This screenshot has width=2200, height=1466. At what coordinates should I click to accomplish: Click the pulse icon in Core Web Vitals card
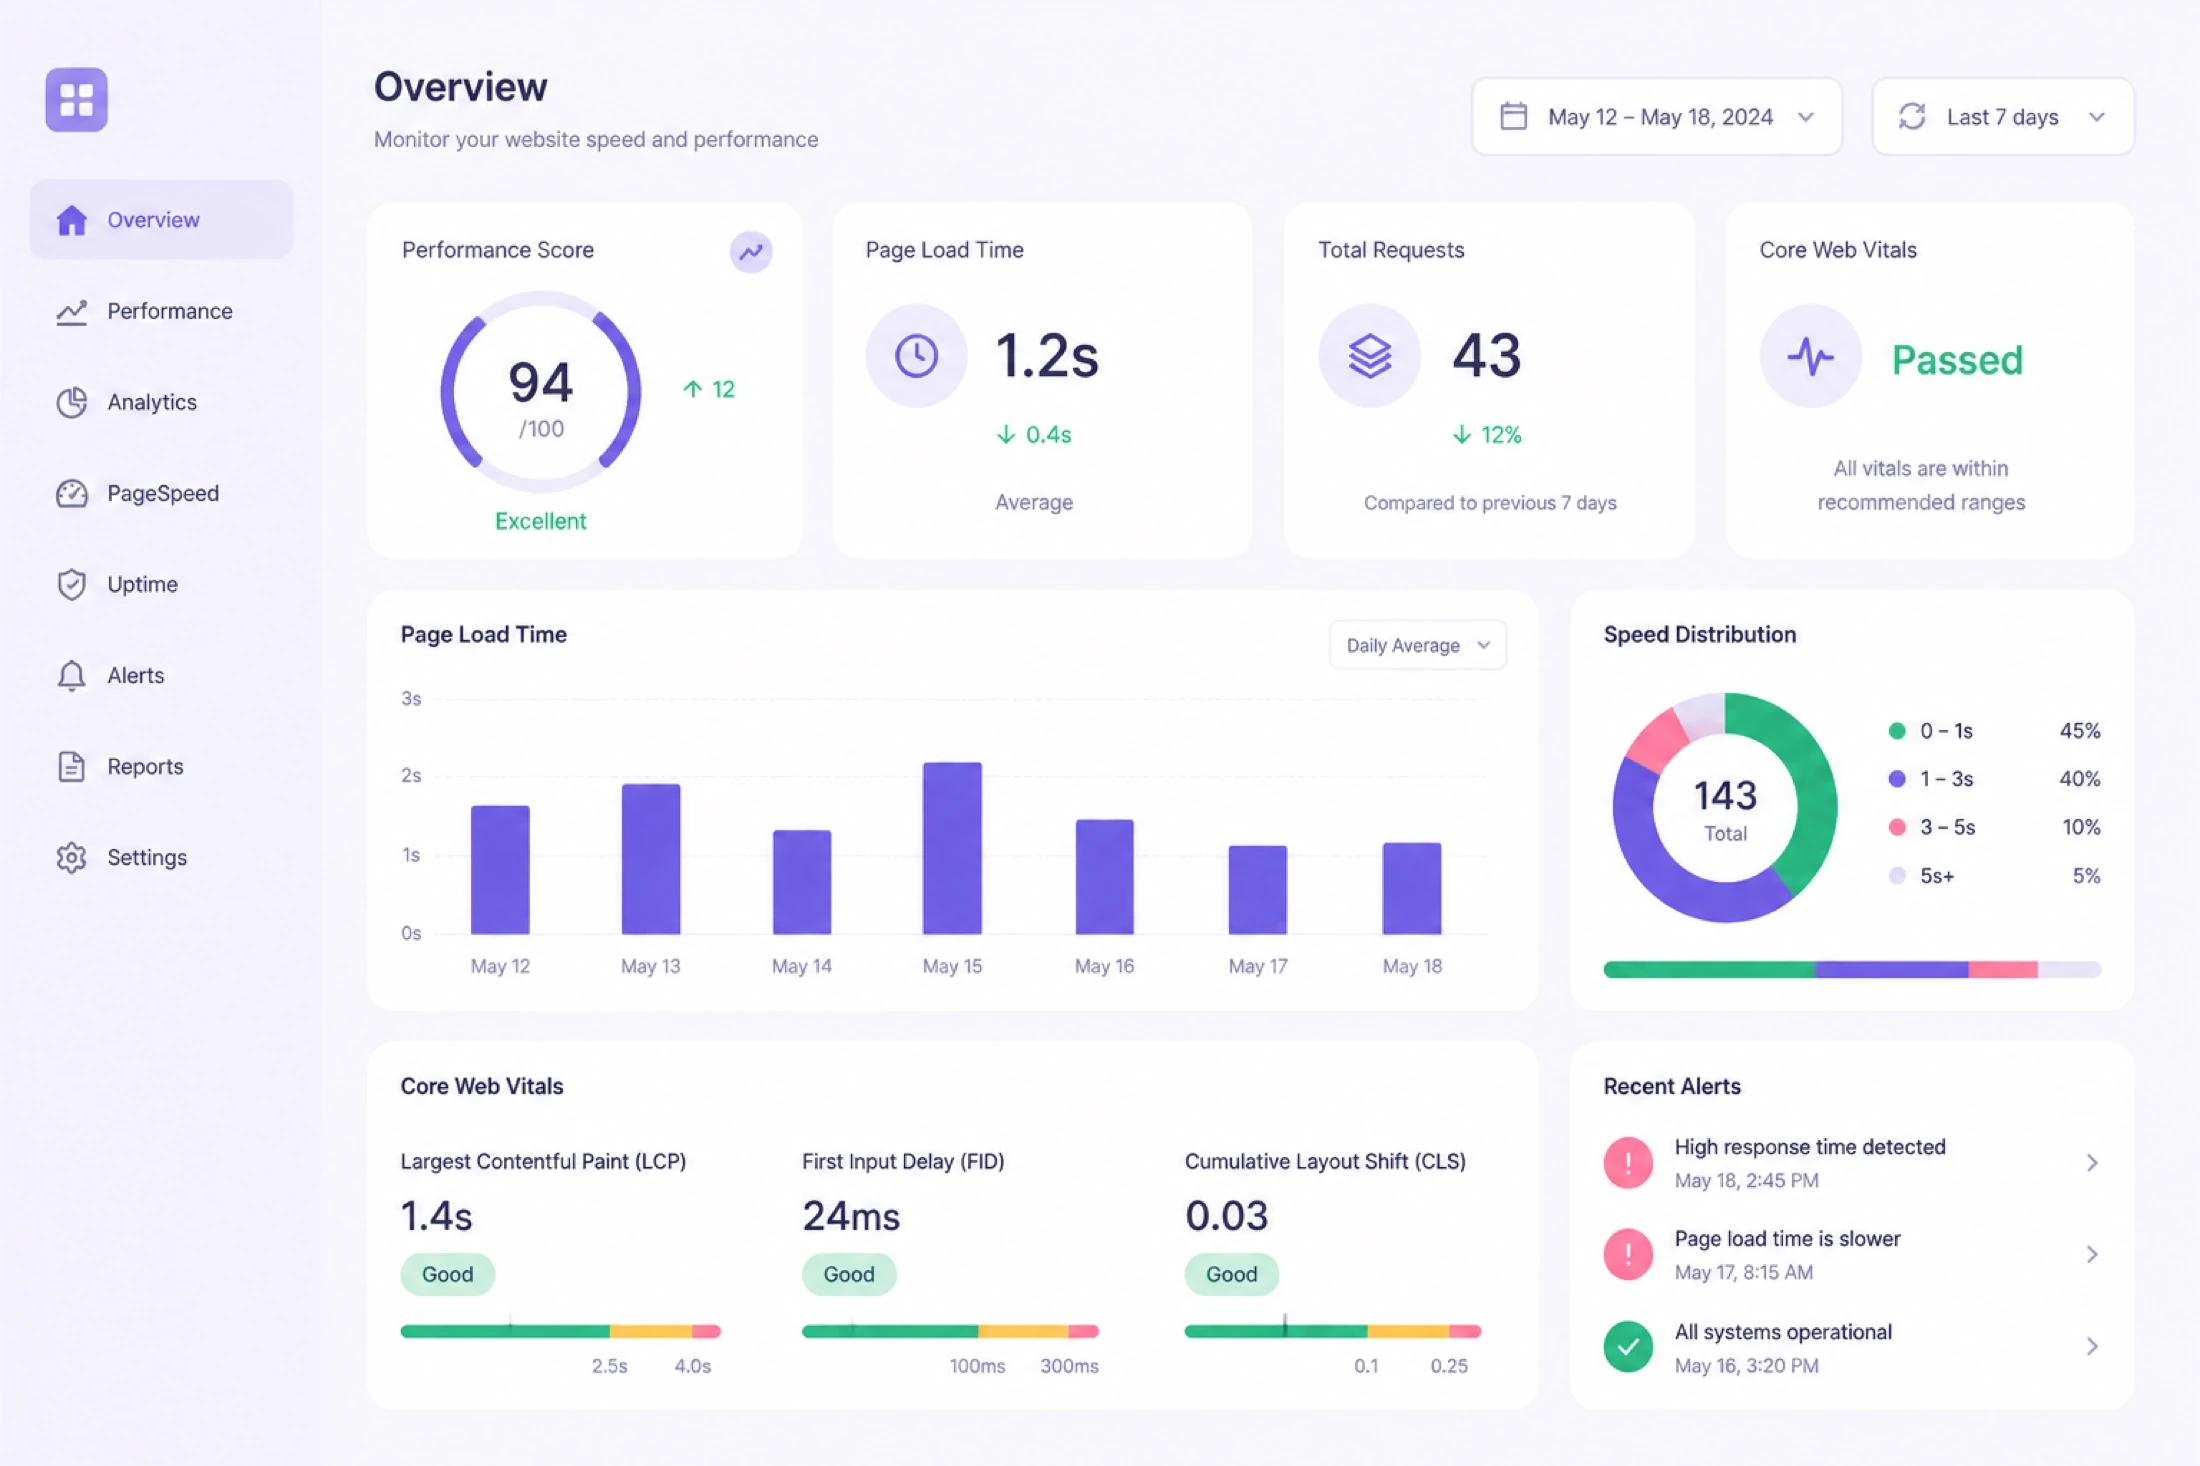point(1811,355)
